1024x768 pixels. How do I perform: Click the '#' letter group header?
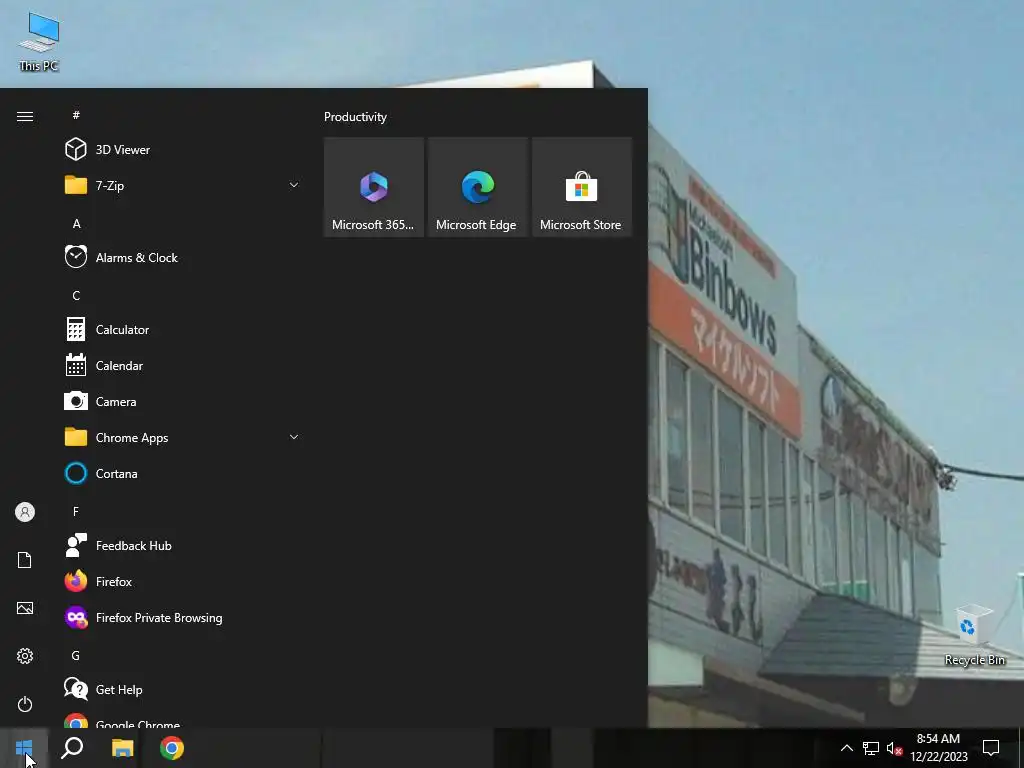pyautogui.click(x=76, y=115)
